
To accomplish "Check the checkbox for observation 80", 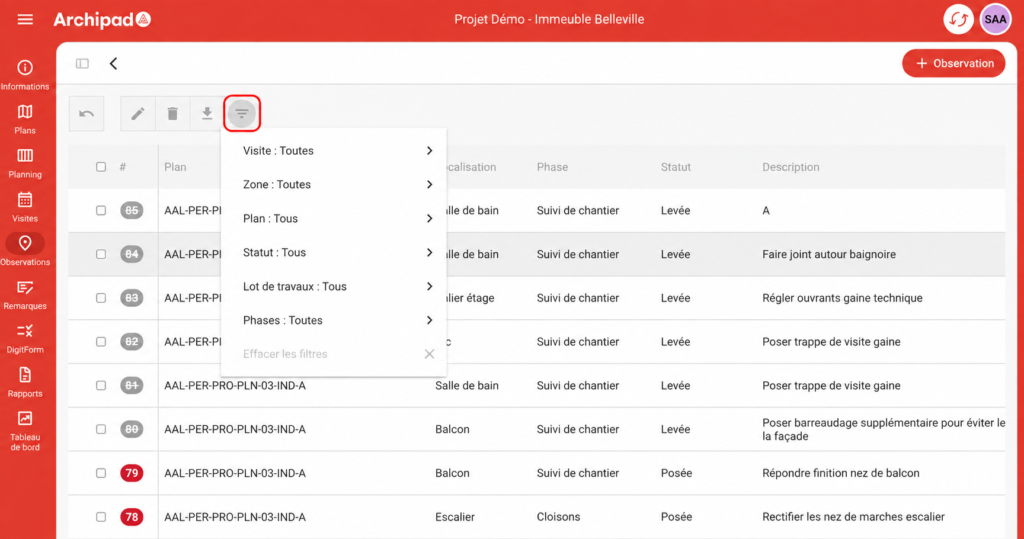I will tap(101, 429).
